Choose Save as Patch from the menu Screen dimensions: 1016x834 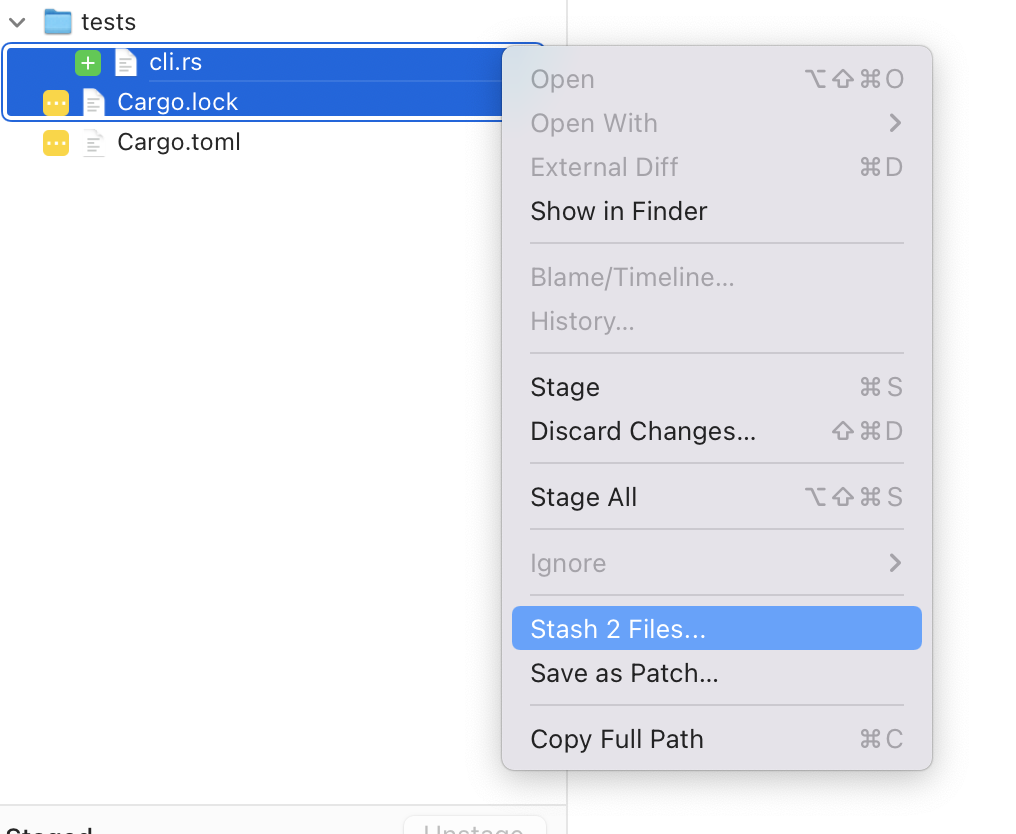pos(623,673)
